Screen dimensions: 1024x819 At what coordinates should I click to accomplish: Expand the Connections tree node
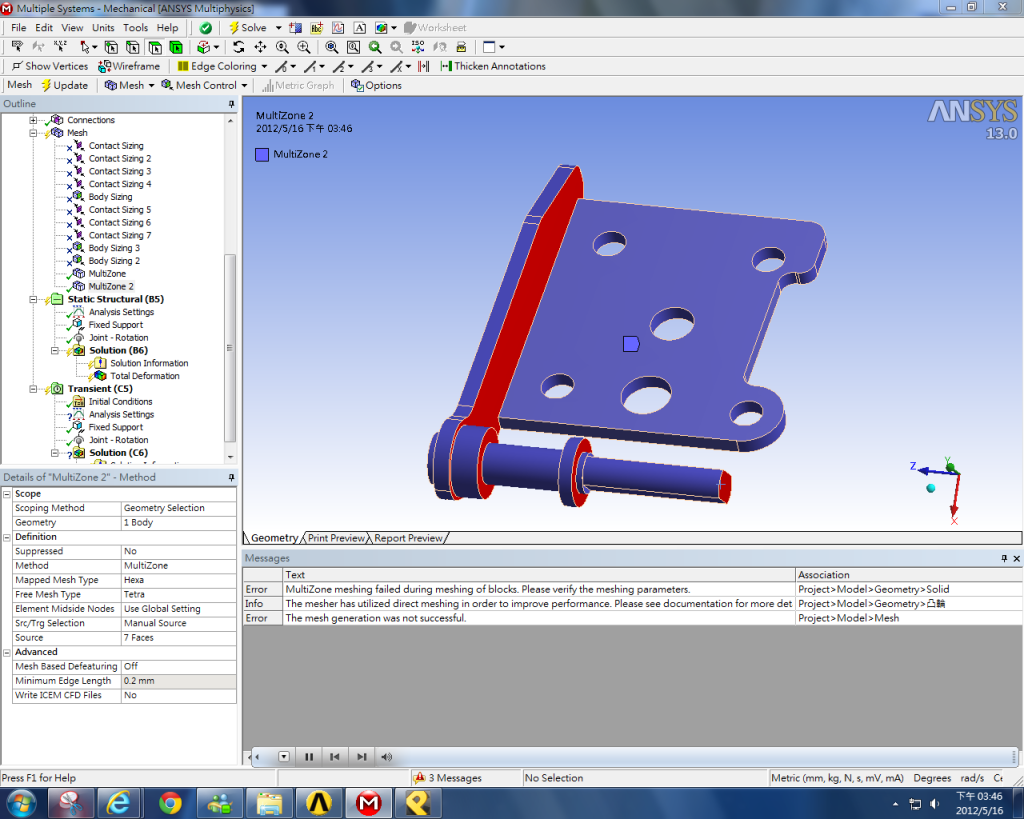(33, 120)
